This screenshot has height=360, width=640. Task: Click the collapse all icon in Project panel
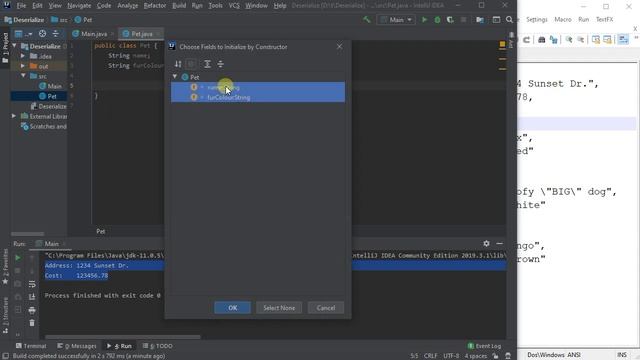pyautogui.click(x=56, y=34)
